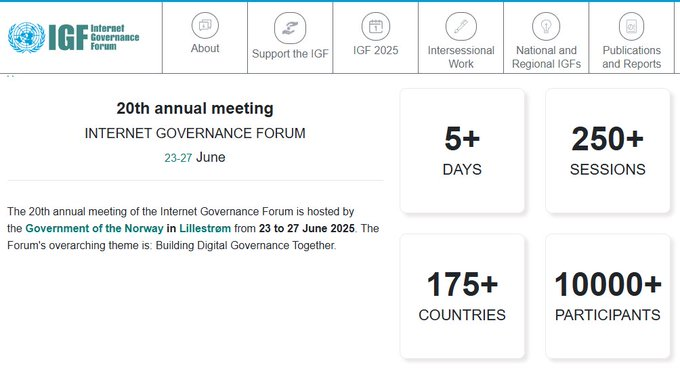Click the IGF 2025 calendar icon
Viewport: 680px width, 371px height.
pos(376,26)
